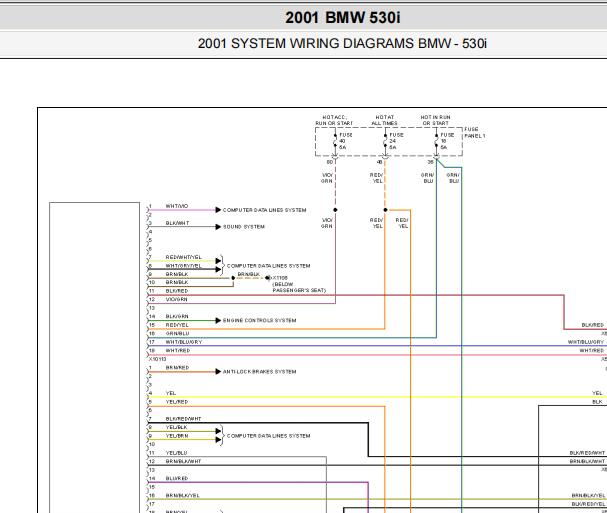
Task: Select the "FUSE 24 5A" label
Action: (396, 141)
